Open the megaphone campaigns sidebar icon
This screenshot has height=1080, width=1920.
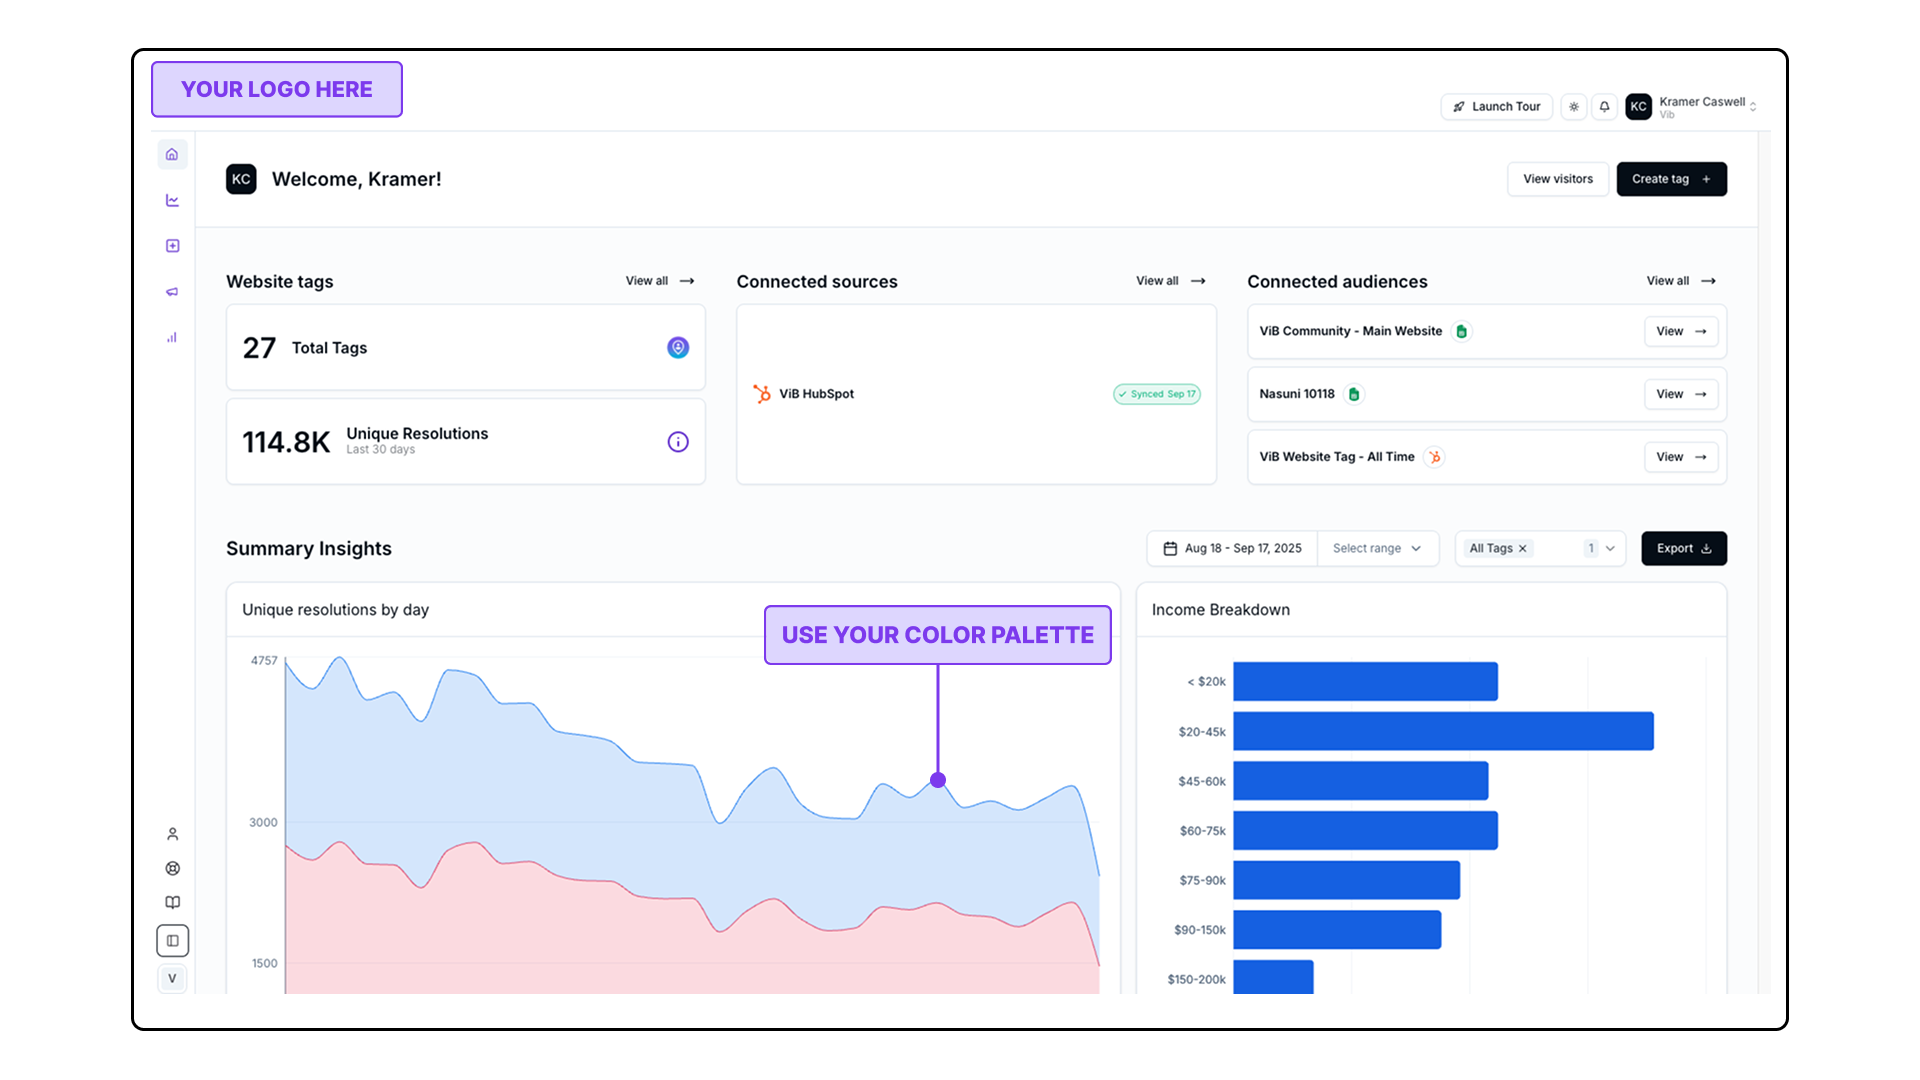coord(172,292)
